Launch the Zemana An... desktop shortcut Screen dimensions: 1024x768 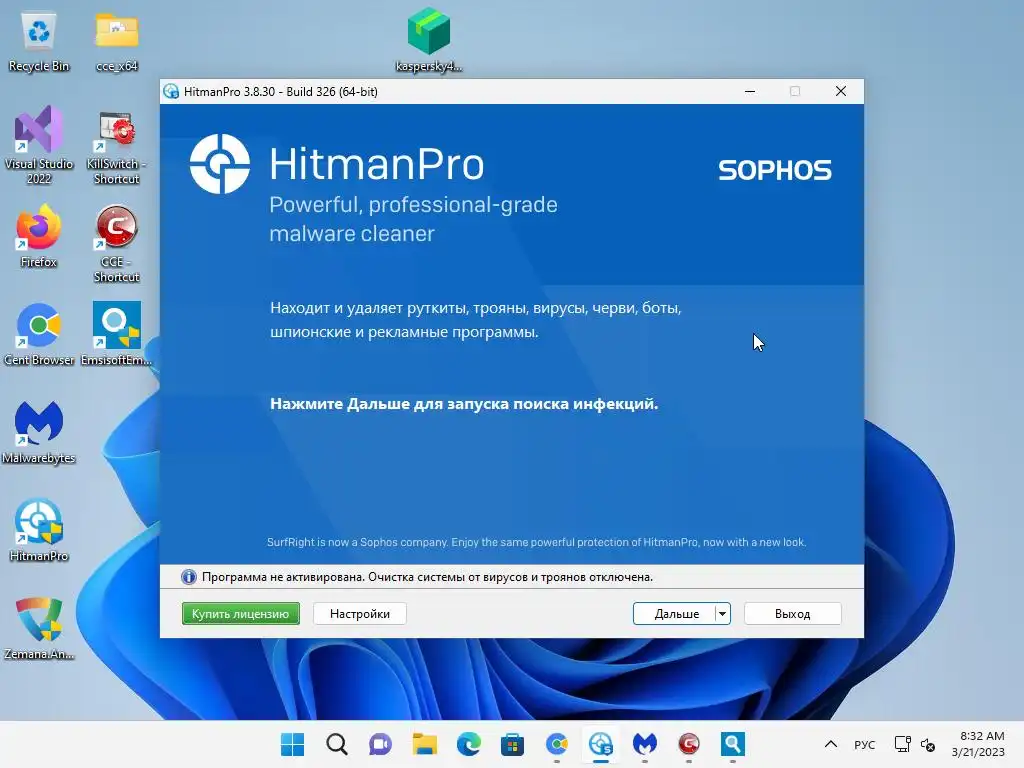click(39, 628)
